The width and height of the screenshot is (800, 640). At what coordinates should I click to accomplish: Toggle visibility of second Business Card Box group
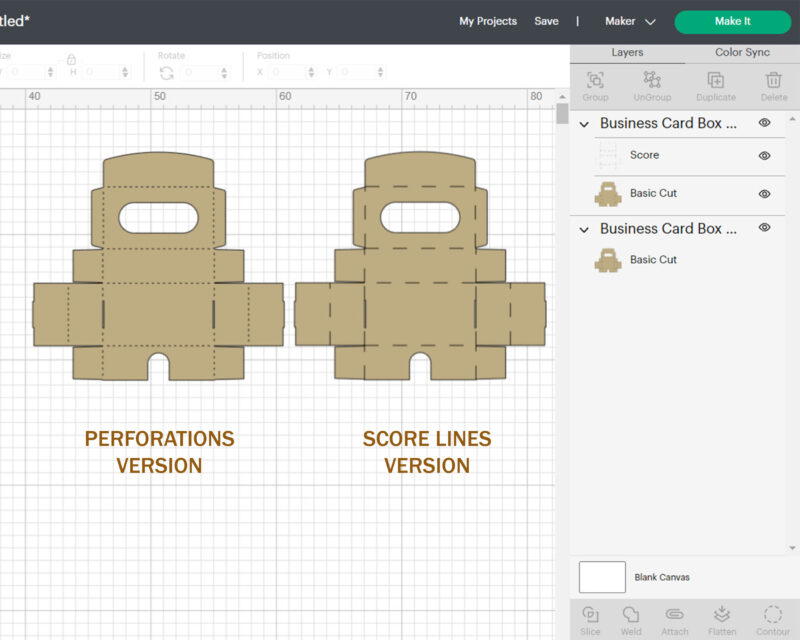[764, 228]
